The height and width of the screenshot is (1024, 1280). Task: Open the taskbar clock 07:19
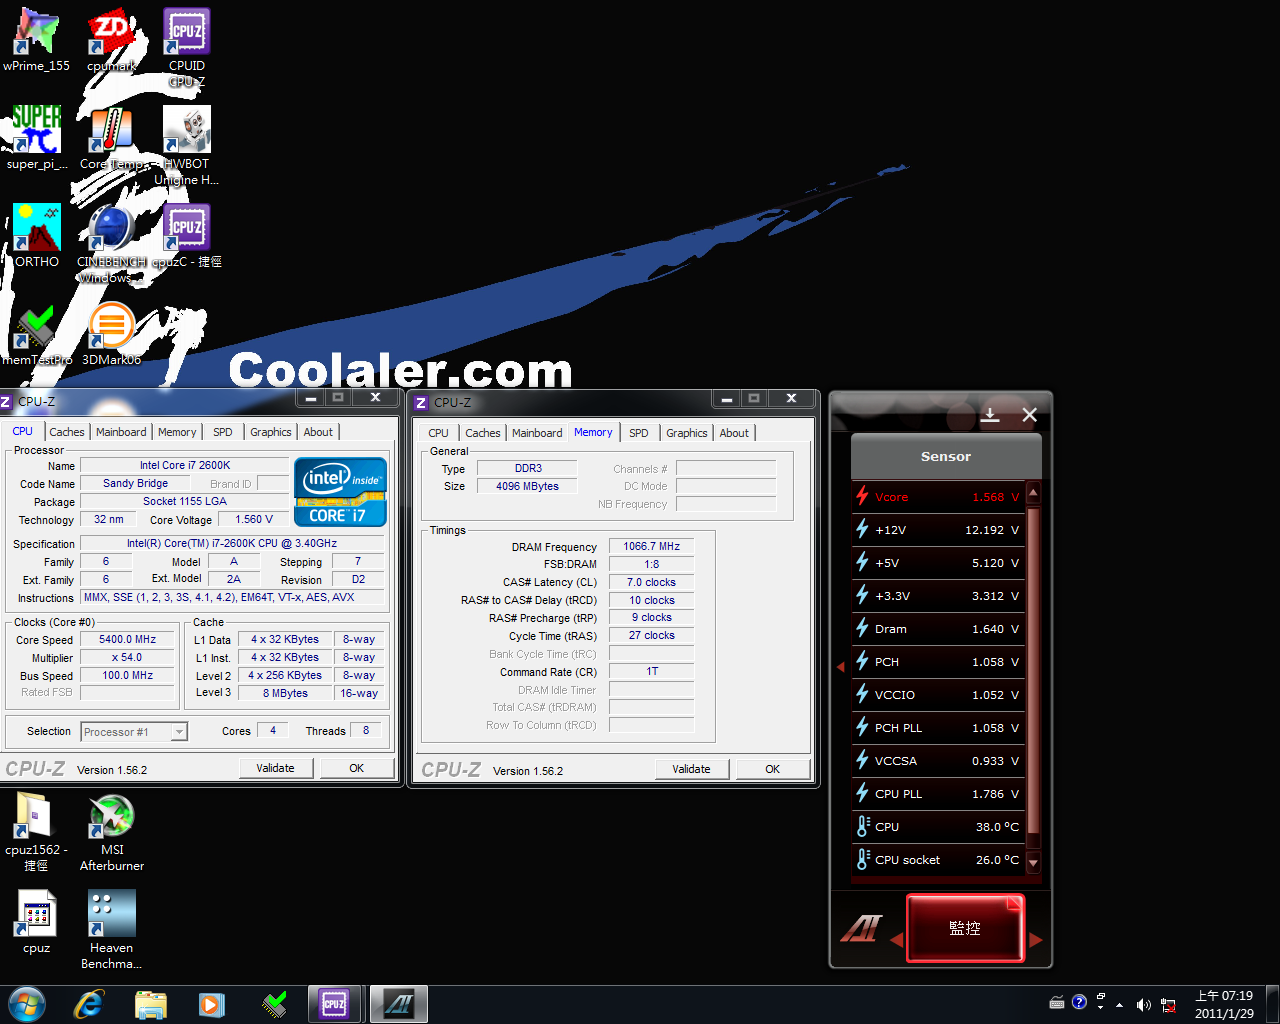[1224, 1004]
